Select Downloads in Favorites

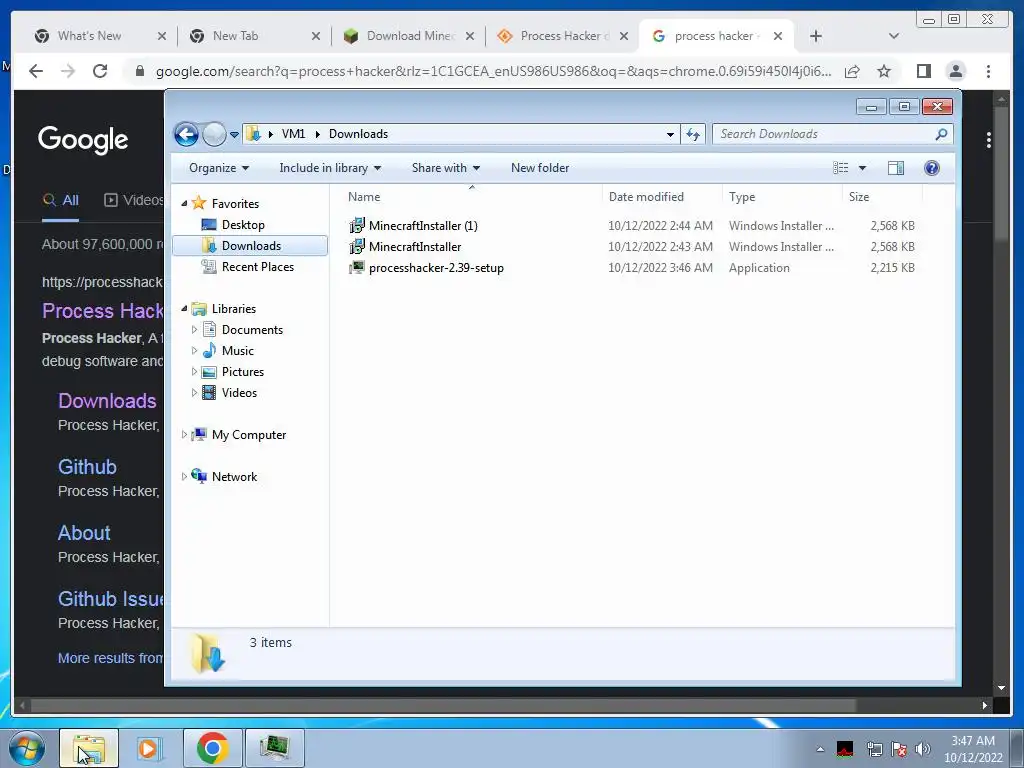coord(250,246)
